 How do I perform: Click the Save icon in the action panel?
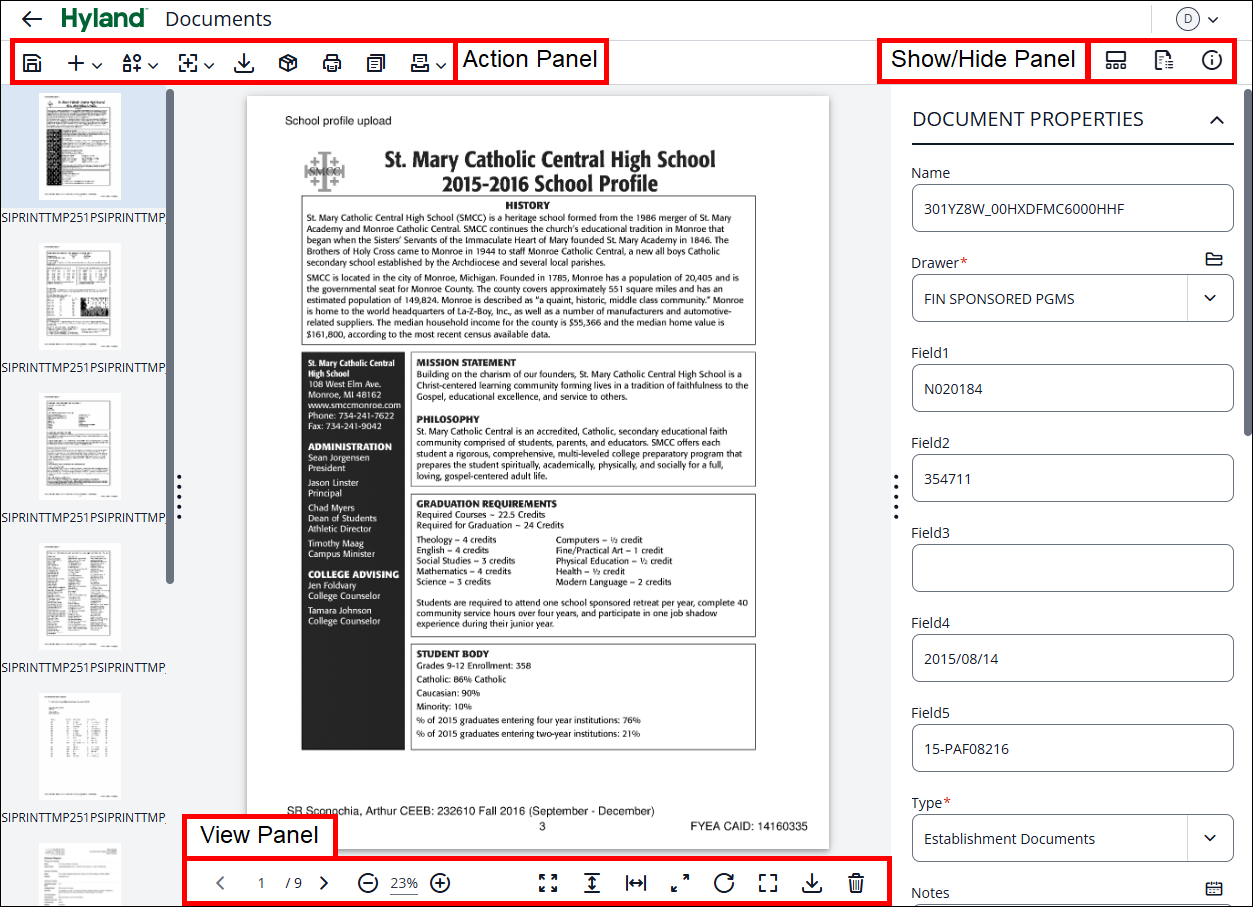32,63
